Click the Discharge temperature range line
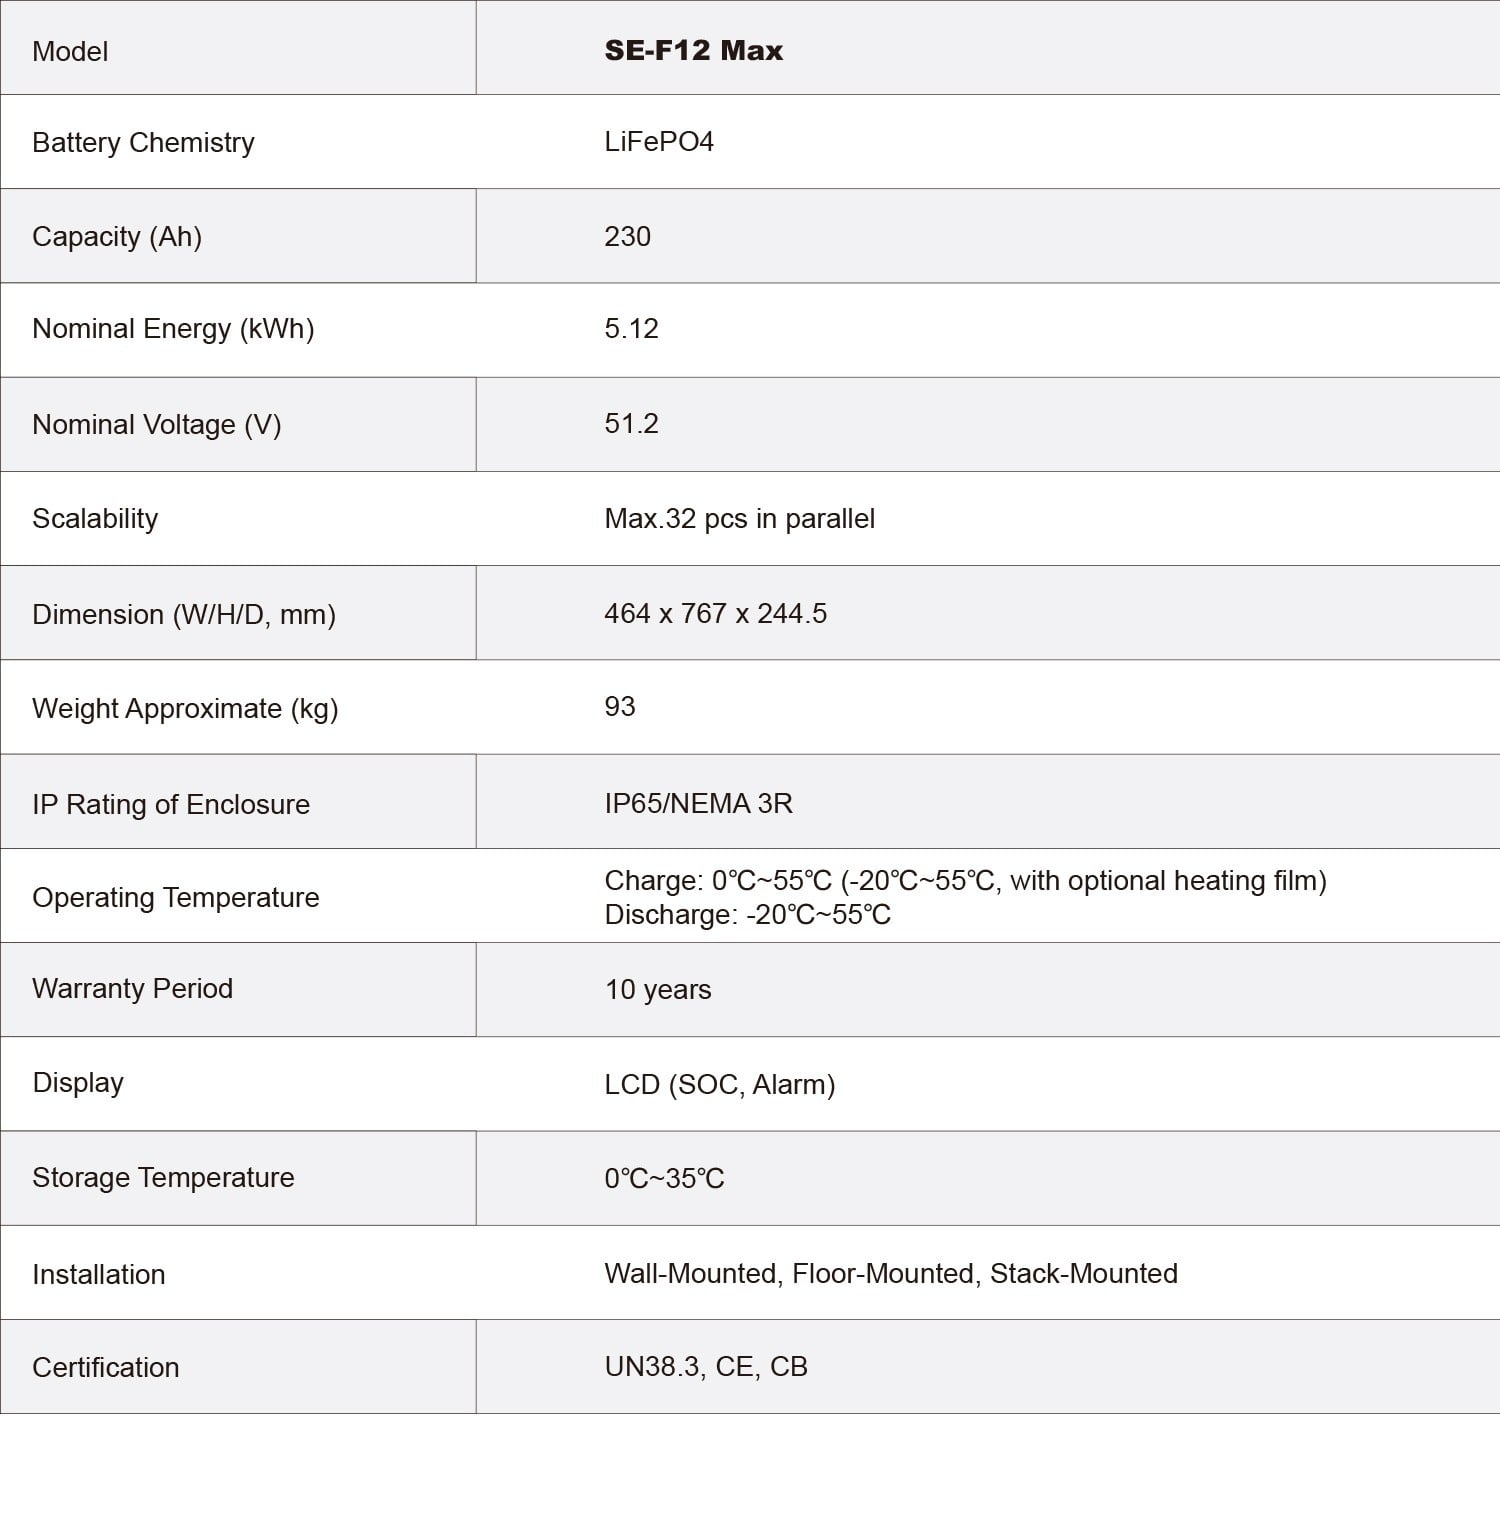The width and height of the screenshot is (1500, 1516). click(x=747, y=915)
